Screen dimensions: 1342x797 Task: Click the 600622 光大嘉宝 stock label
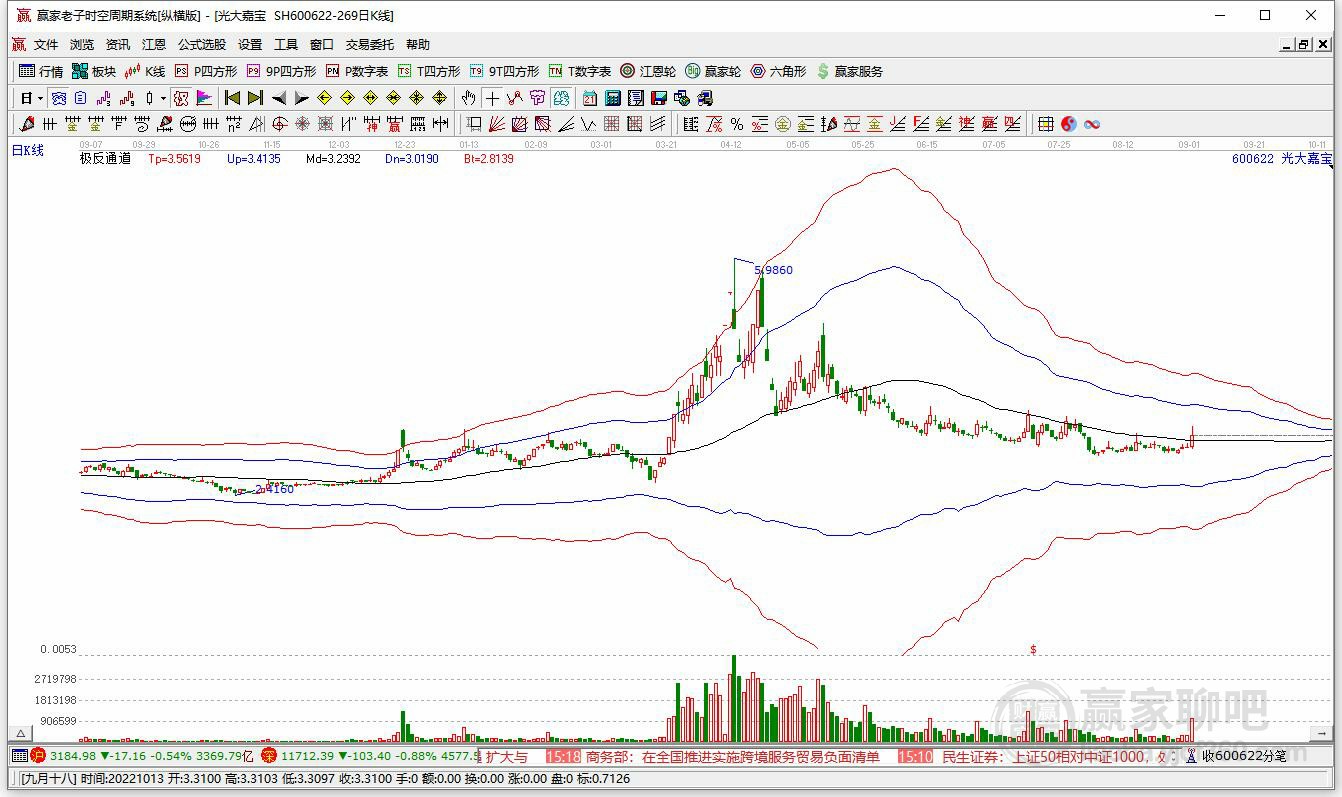(1282, 158)
